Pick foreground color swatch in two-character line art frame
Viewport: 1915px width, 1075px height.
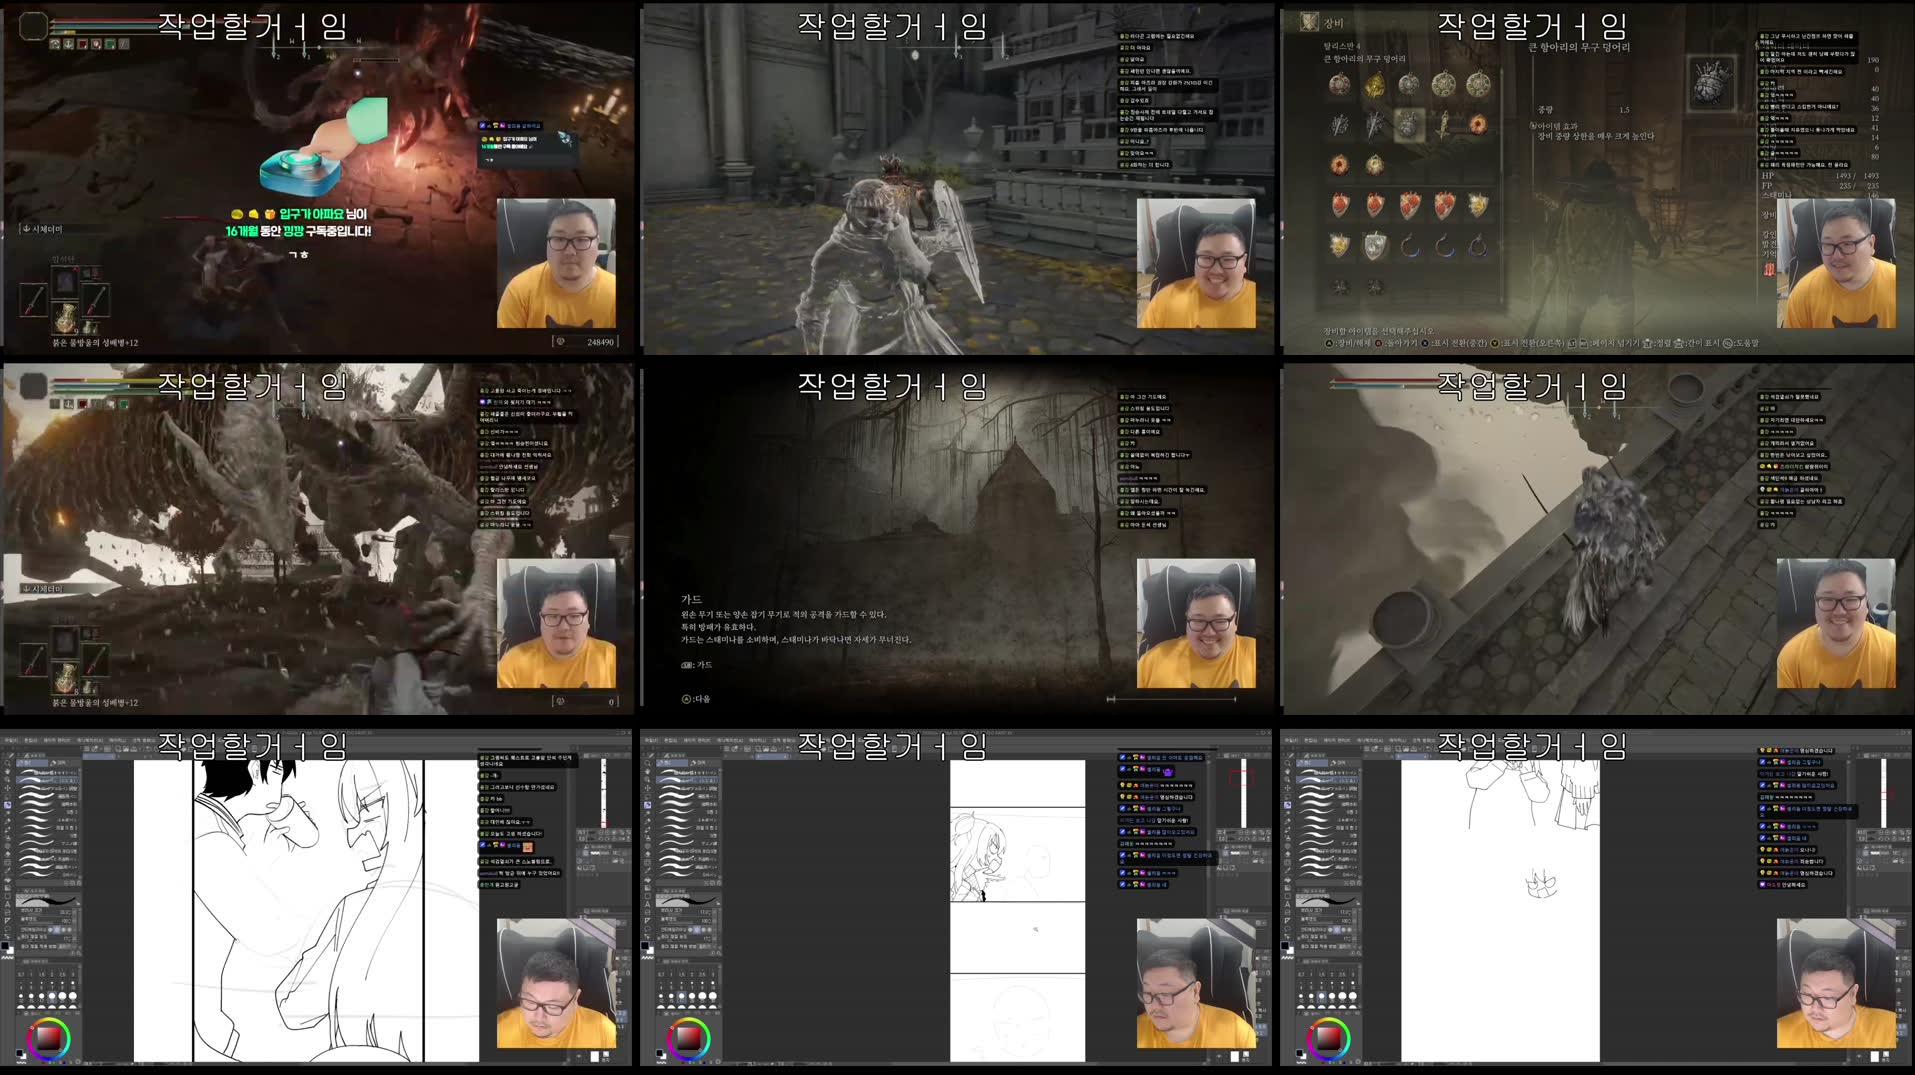click(x=5, y=944)
